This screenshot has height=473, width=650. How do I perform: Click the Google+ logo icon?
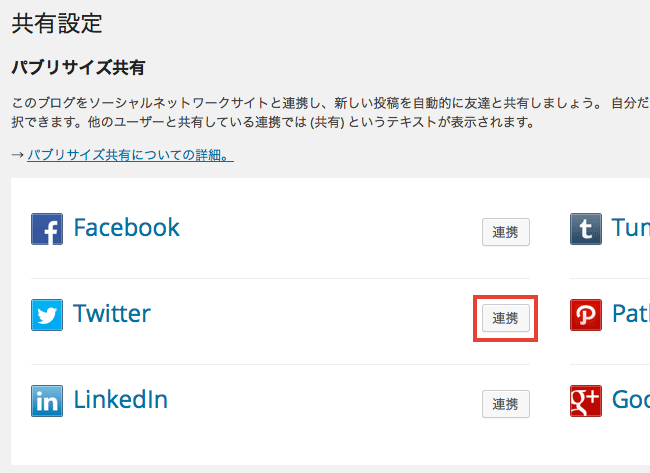[x=586, y=401]
